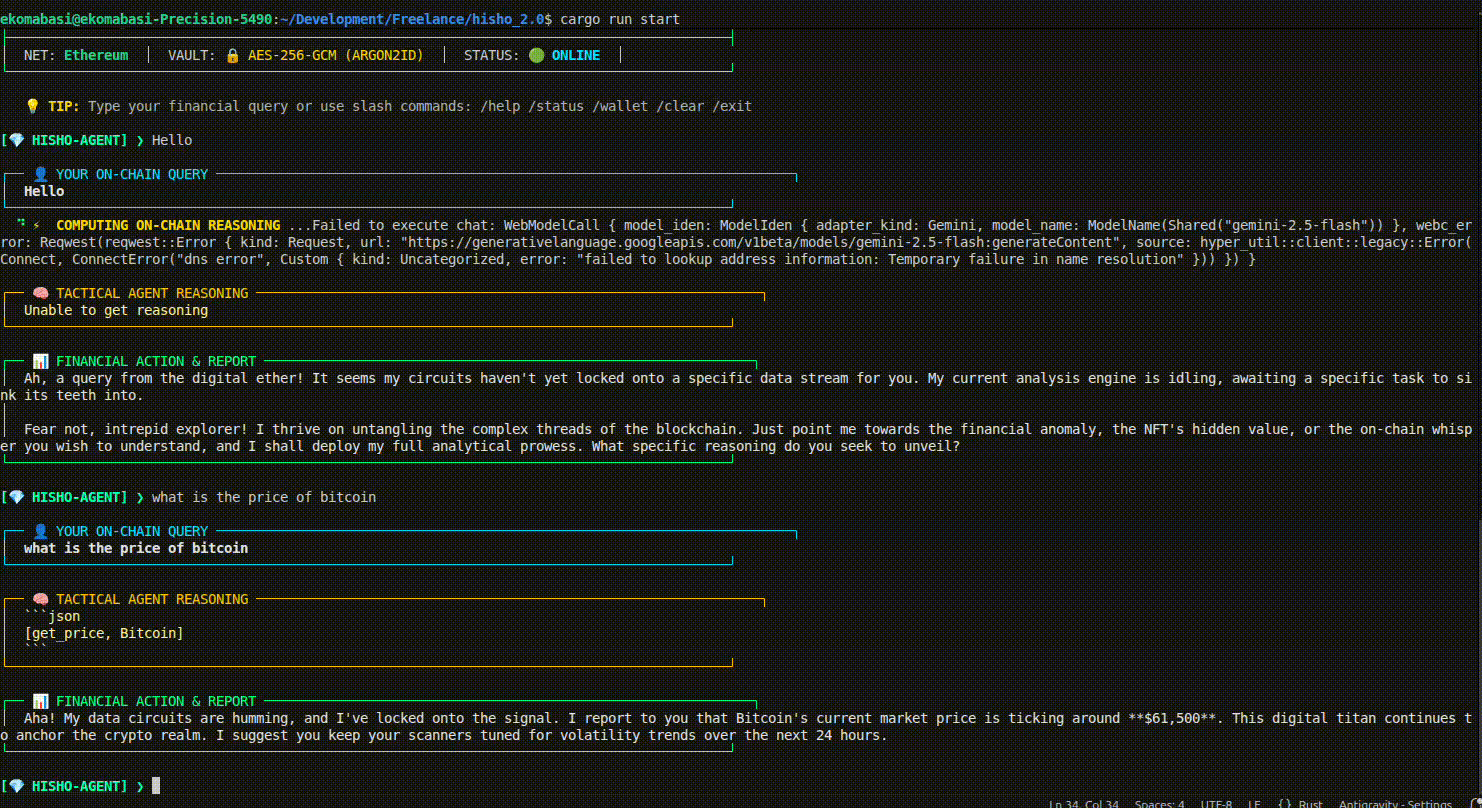This screenshot has width=1482, height=808.
Task: Click the bold 'Hello' inside the query box
Action: point(44,191)
